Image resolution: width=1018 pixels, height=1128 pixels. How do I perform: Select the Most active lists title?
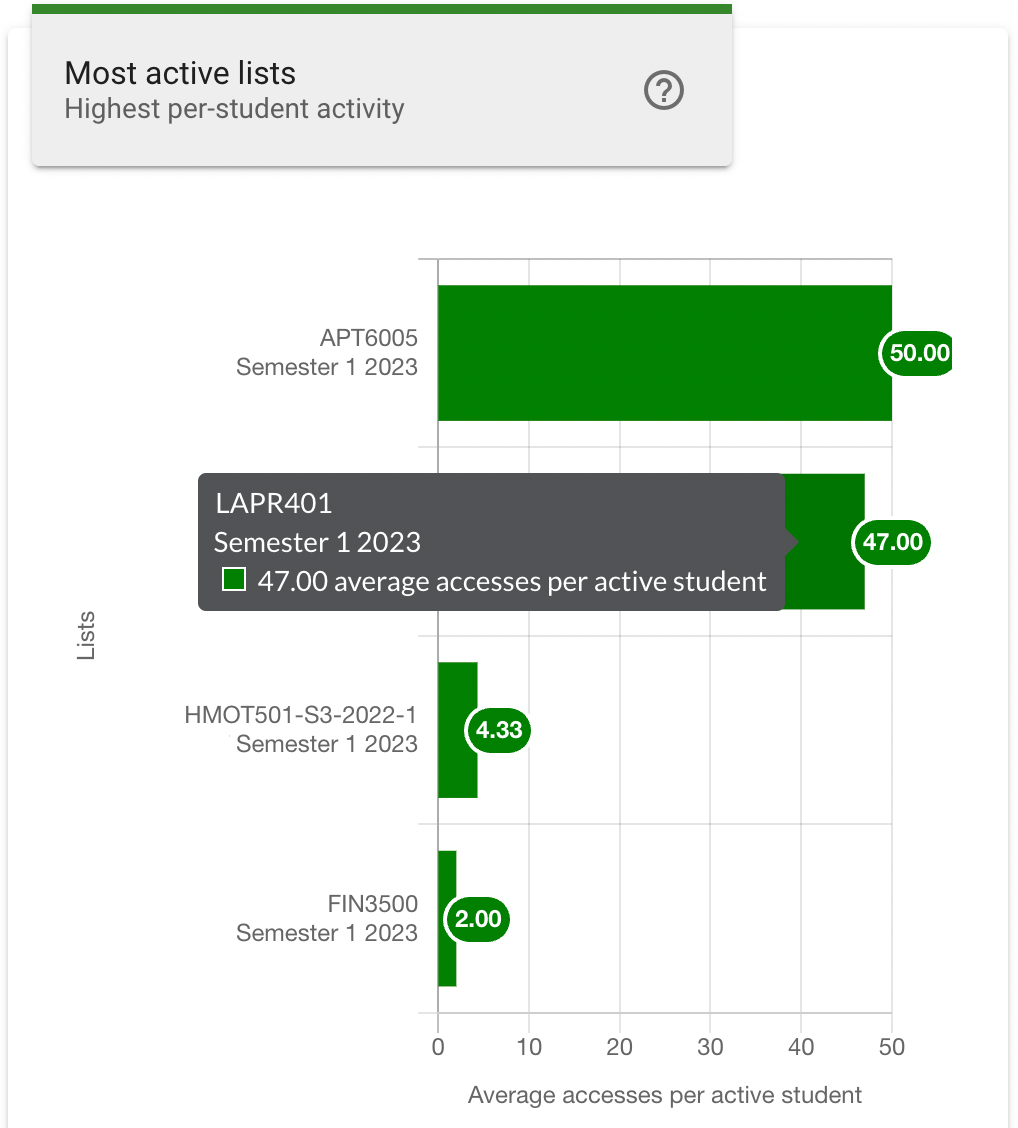click(178, 73)
